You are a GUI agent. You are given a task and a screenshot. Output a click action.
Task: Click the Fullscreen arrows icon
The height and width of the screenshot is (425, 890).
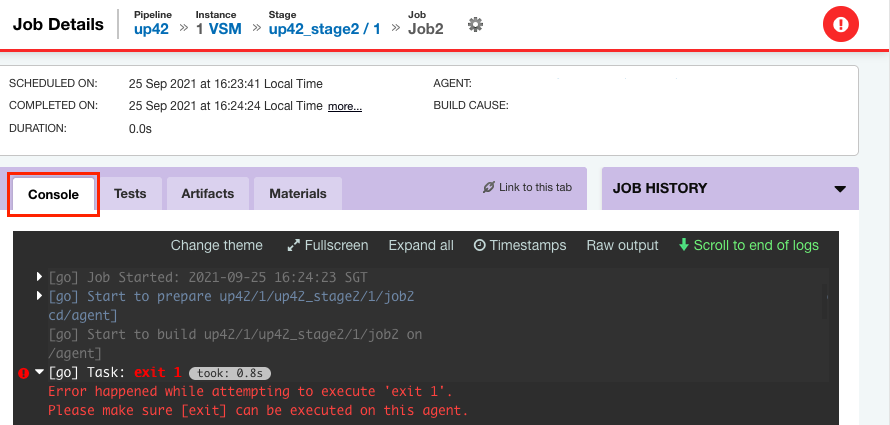[293, 245]
